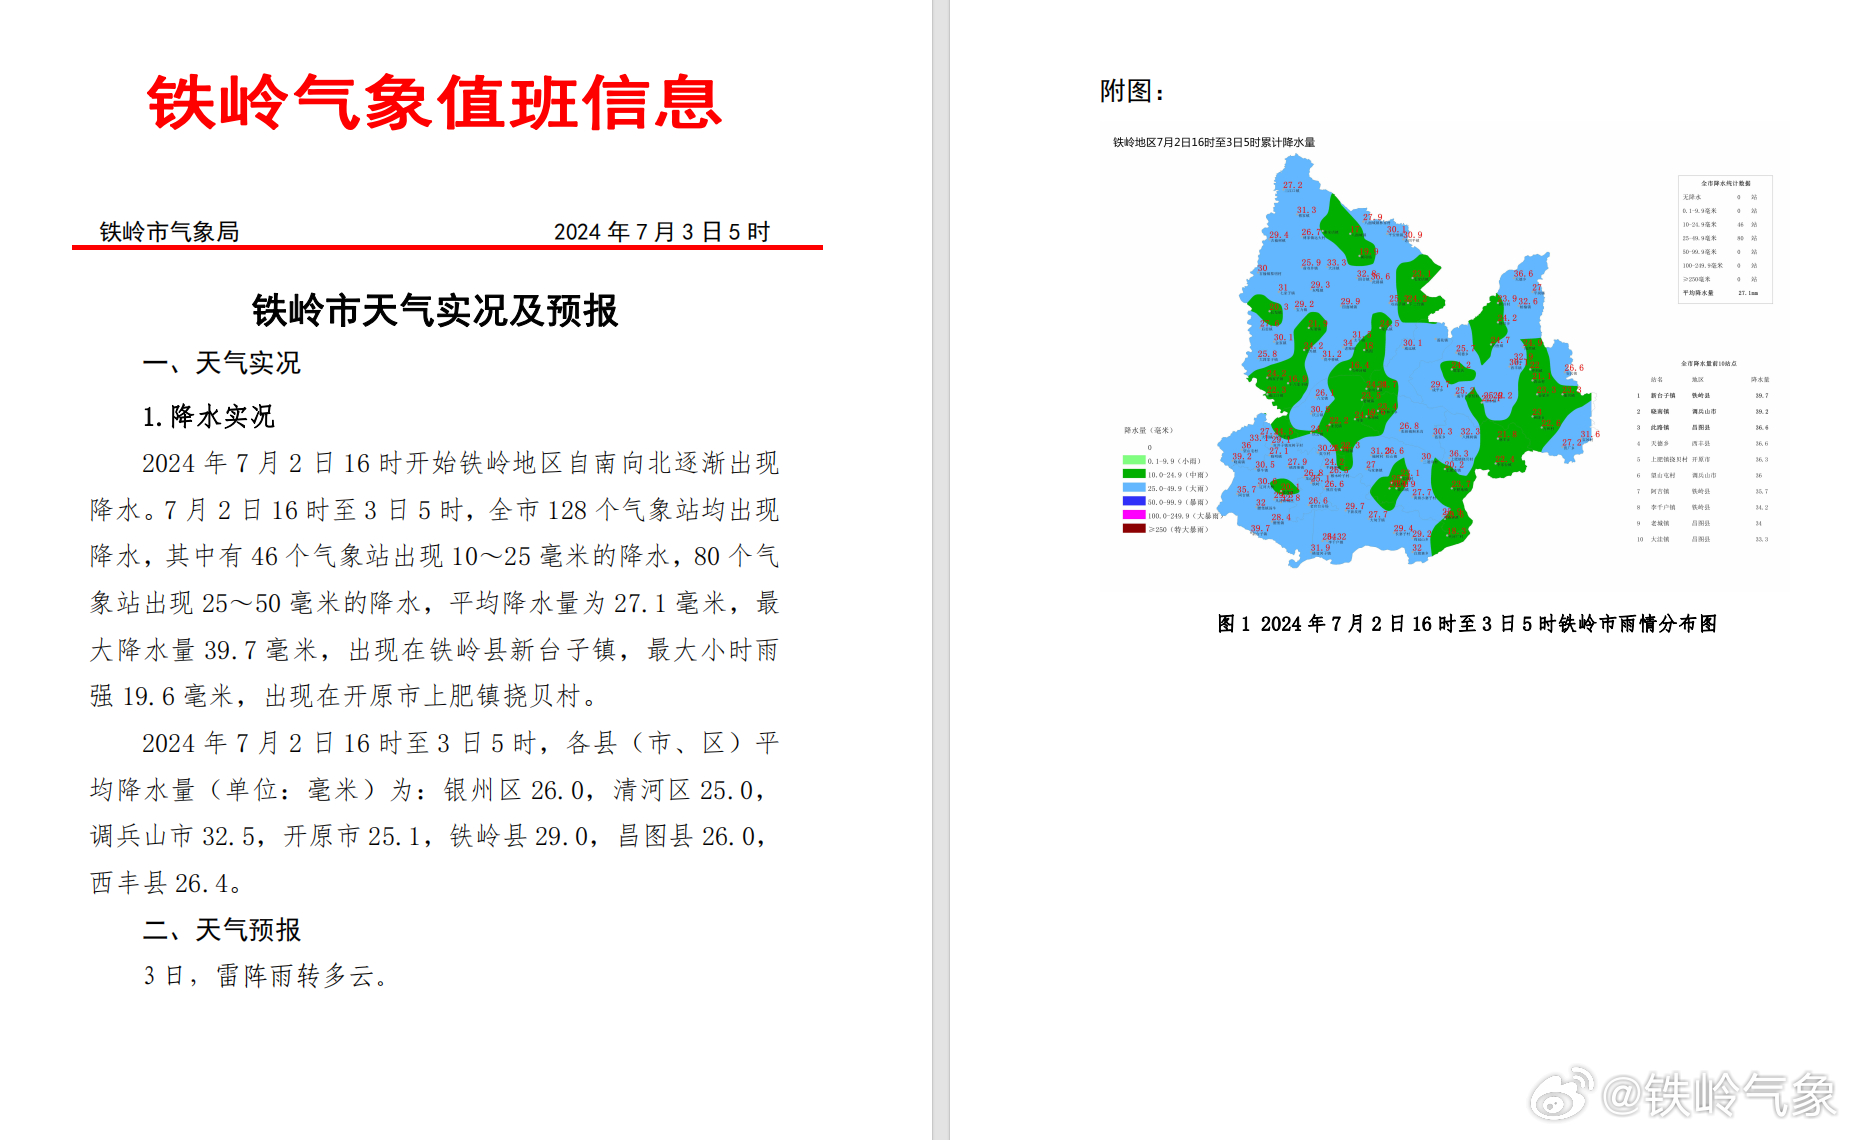This screenshot has width=1853, height=1140.
Task: Click the 25-49.9毫米 row showing 80 站
Action: [1721, 238]
